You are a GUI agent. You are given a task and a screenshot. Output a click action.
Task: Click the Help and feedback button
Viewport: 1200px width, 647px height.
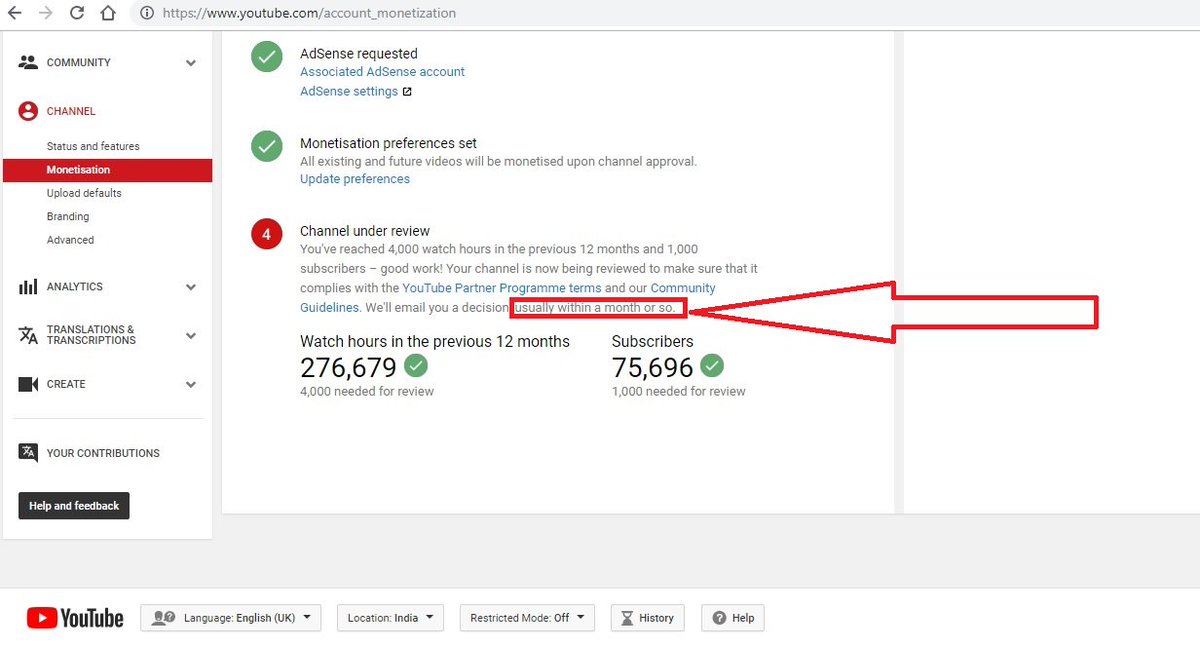(74, 506)
